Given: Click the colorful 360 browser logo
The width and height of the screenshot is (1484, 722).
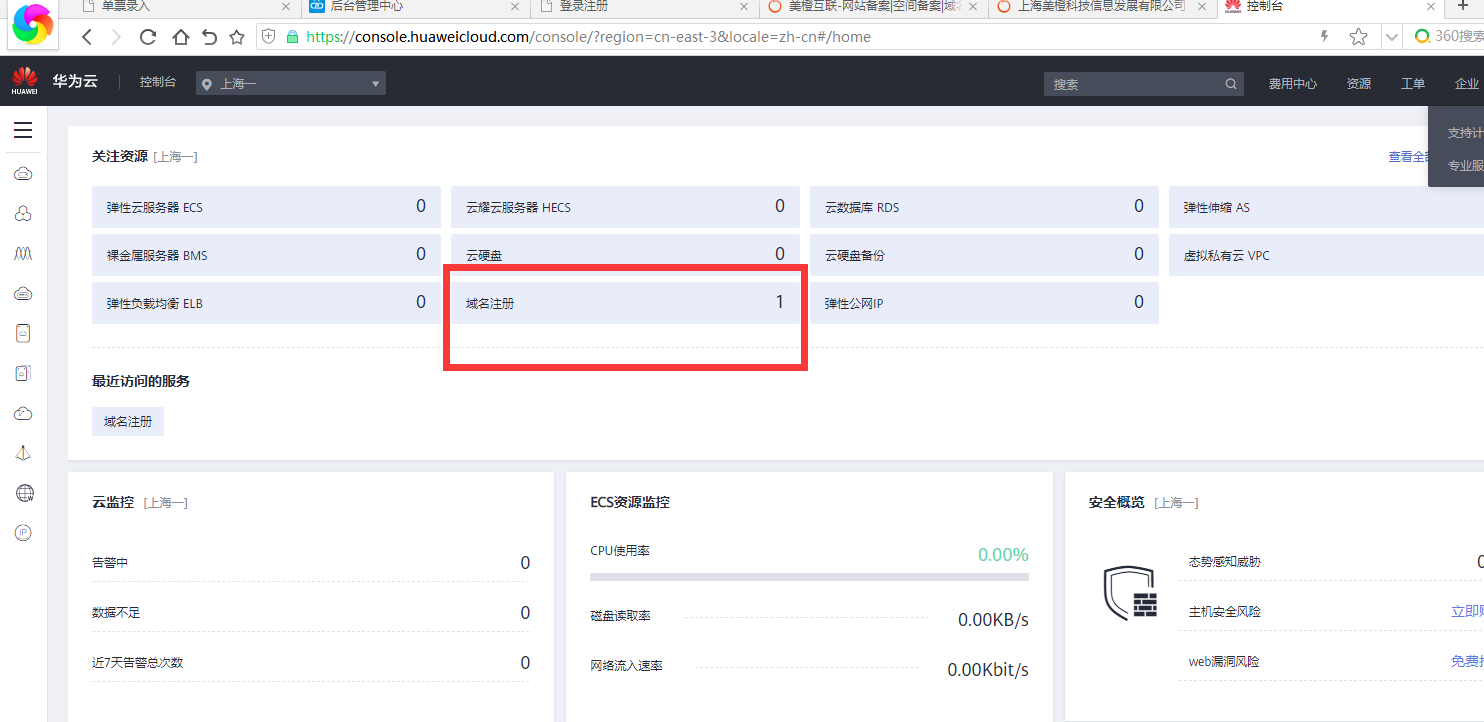Looking at the screenshot, I should [34, 27].
